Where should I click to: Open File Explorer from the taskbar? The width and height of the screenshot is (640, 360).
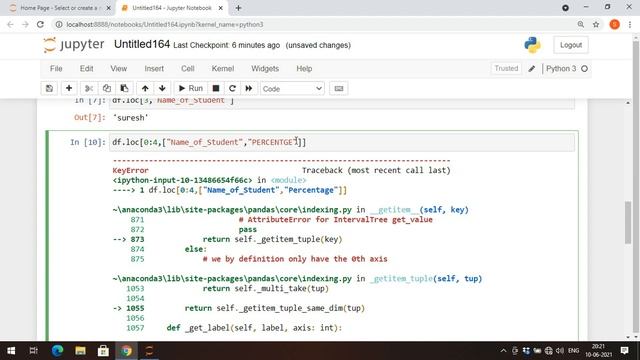pos(80,351)
